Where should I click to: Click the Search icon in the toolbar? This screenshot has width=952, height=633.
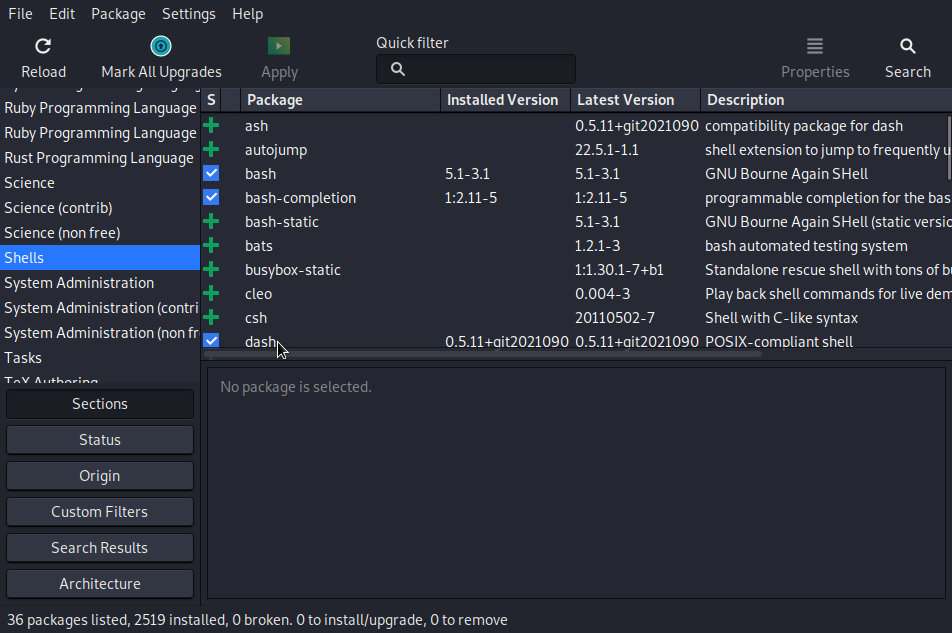coord(906,45)
